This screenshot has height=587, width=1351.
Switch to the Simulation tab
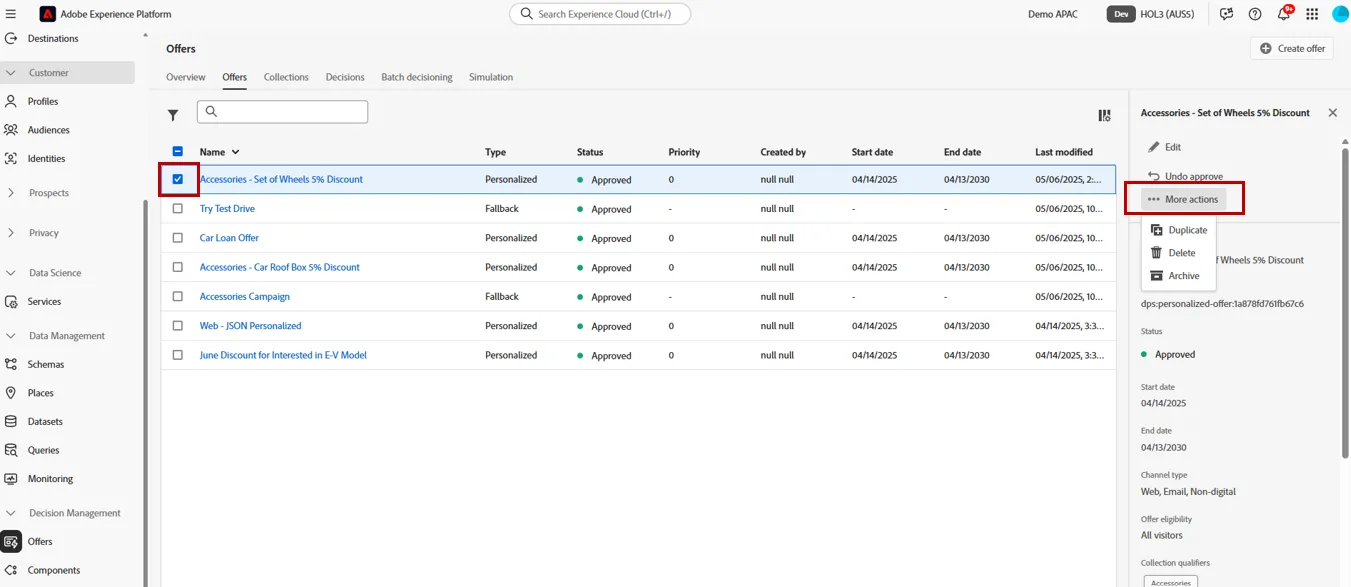click(x=491, y=77)
